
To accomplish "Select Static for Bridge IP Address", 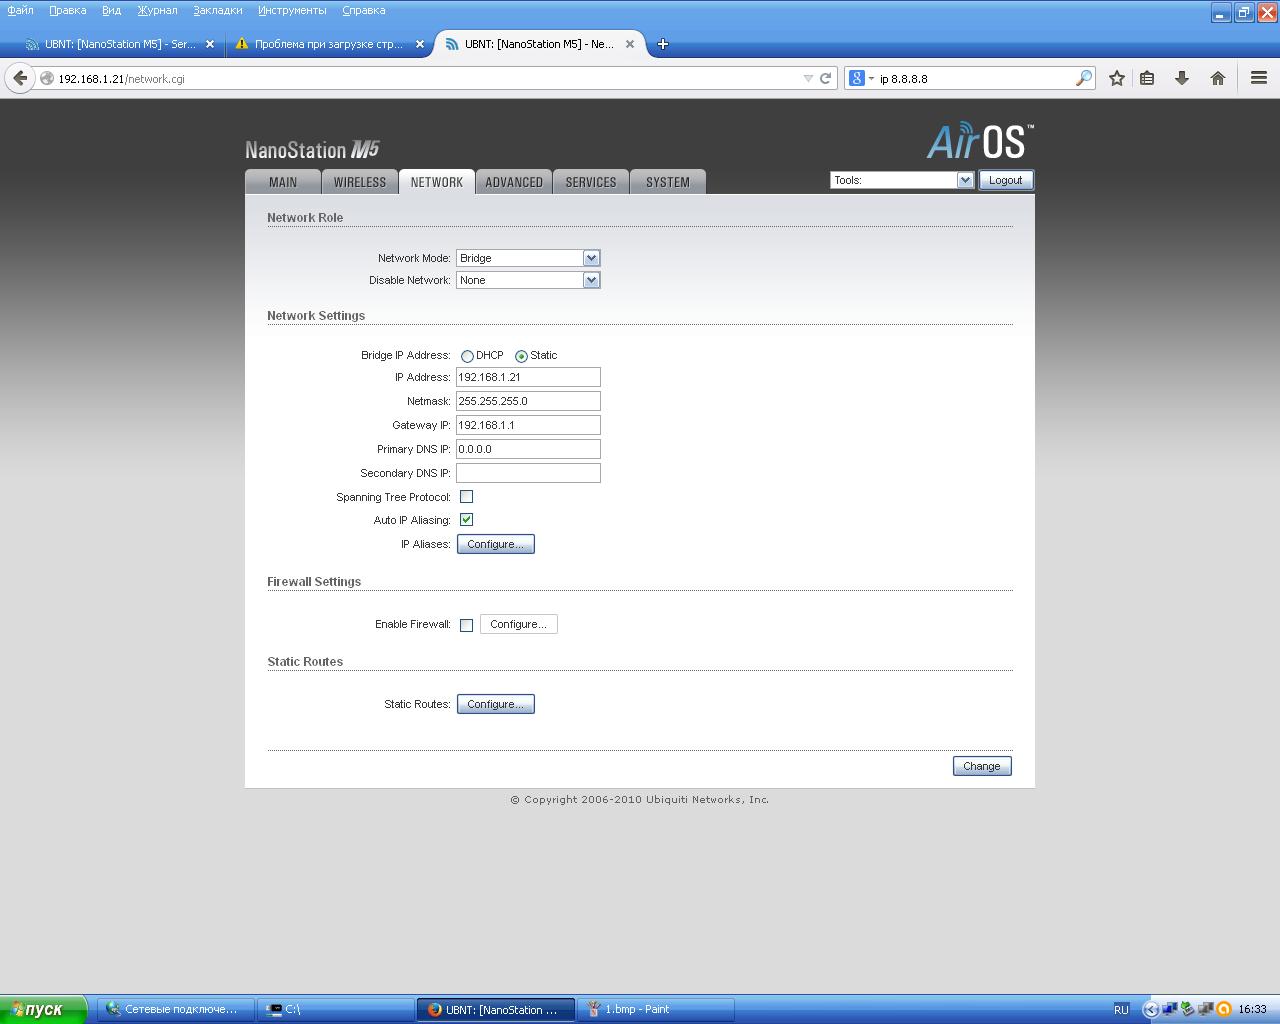I will tap(521, 356).
